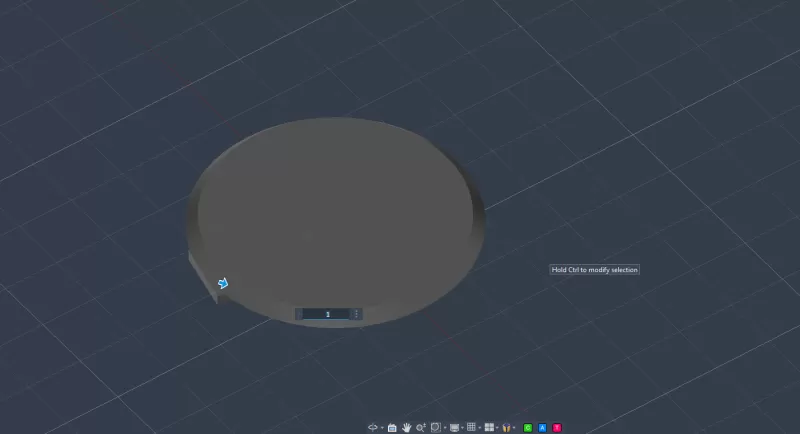Toggle the blue A indicator button
800x434 pixels.
point(542,427)
